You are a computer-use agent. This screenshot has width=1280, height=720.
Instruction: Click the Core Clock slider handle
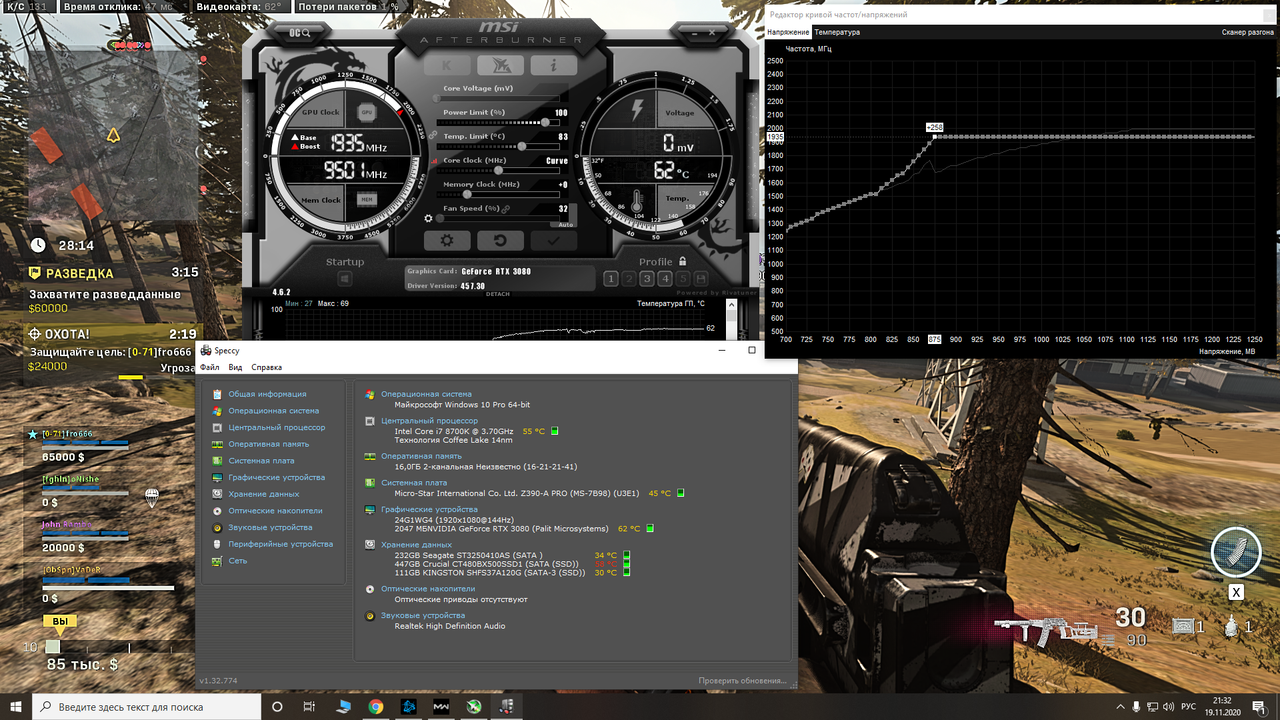click(x=499, y=170)
